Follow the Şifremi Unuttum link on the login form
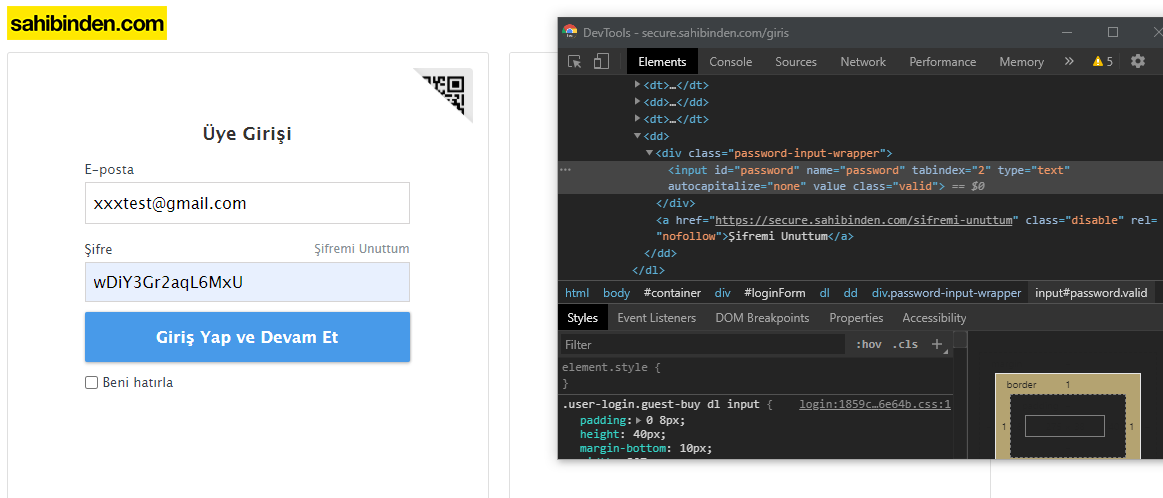This screenshot has width=1163, height=498. click(362, 249)
